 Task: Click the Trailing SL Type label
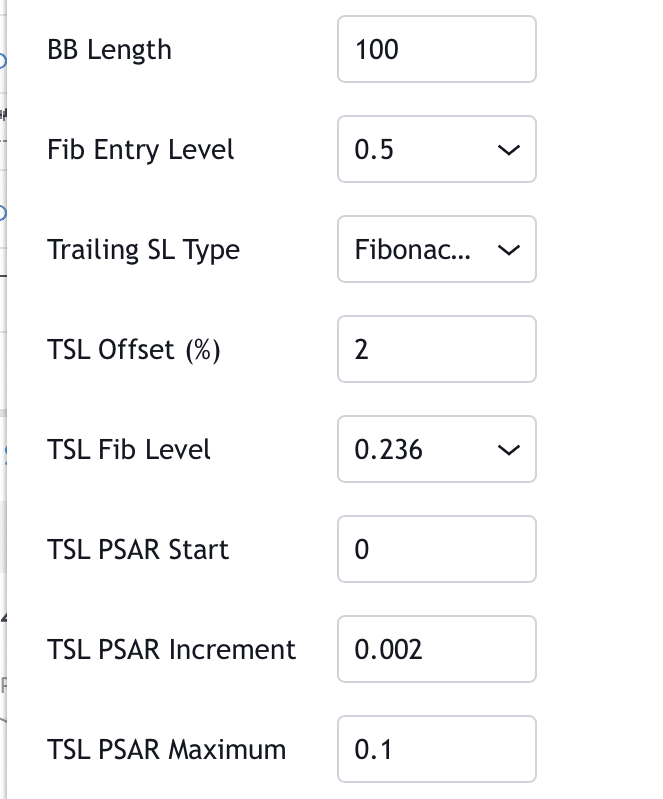[x=143, y=250]
